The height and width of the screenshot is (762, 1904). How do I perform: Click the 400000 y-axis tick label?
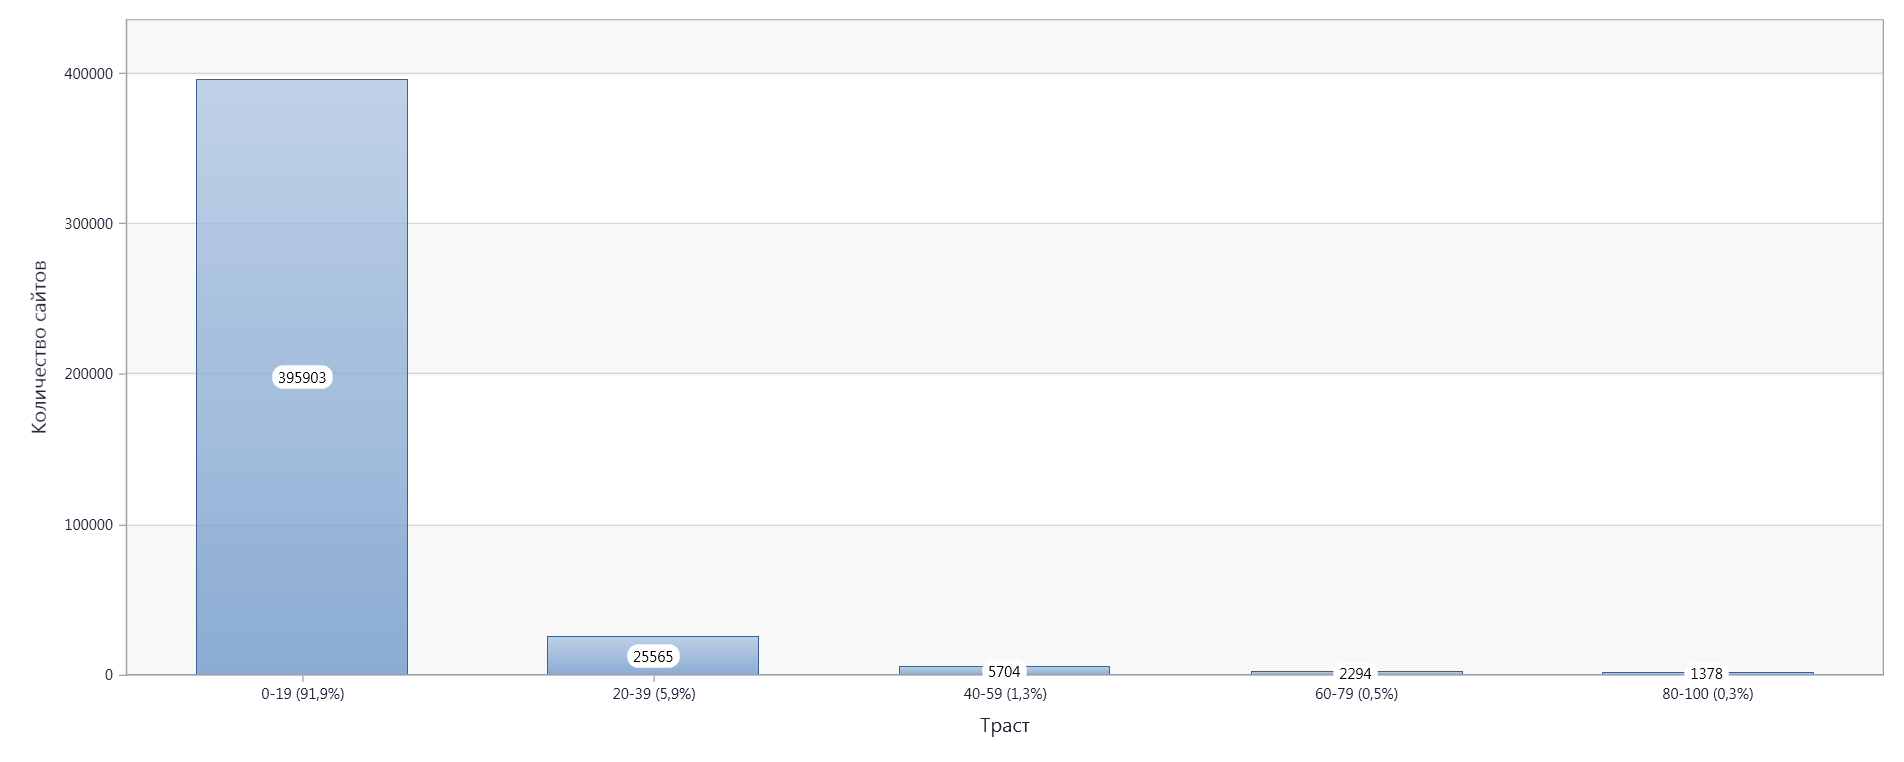pos(89,74)
